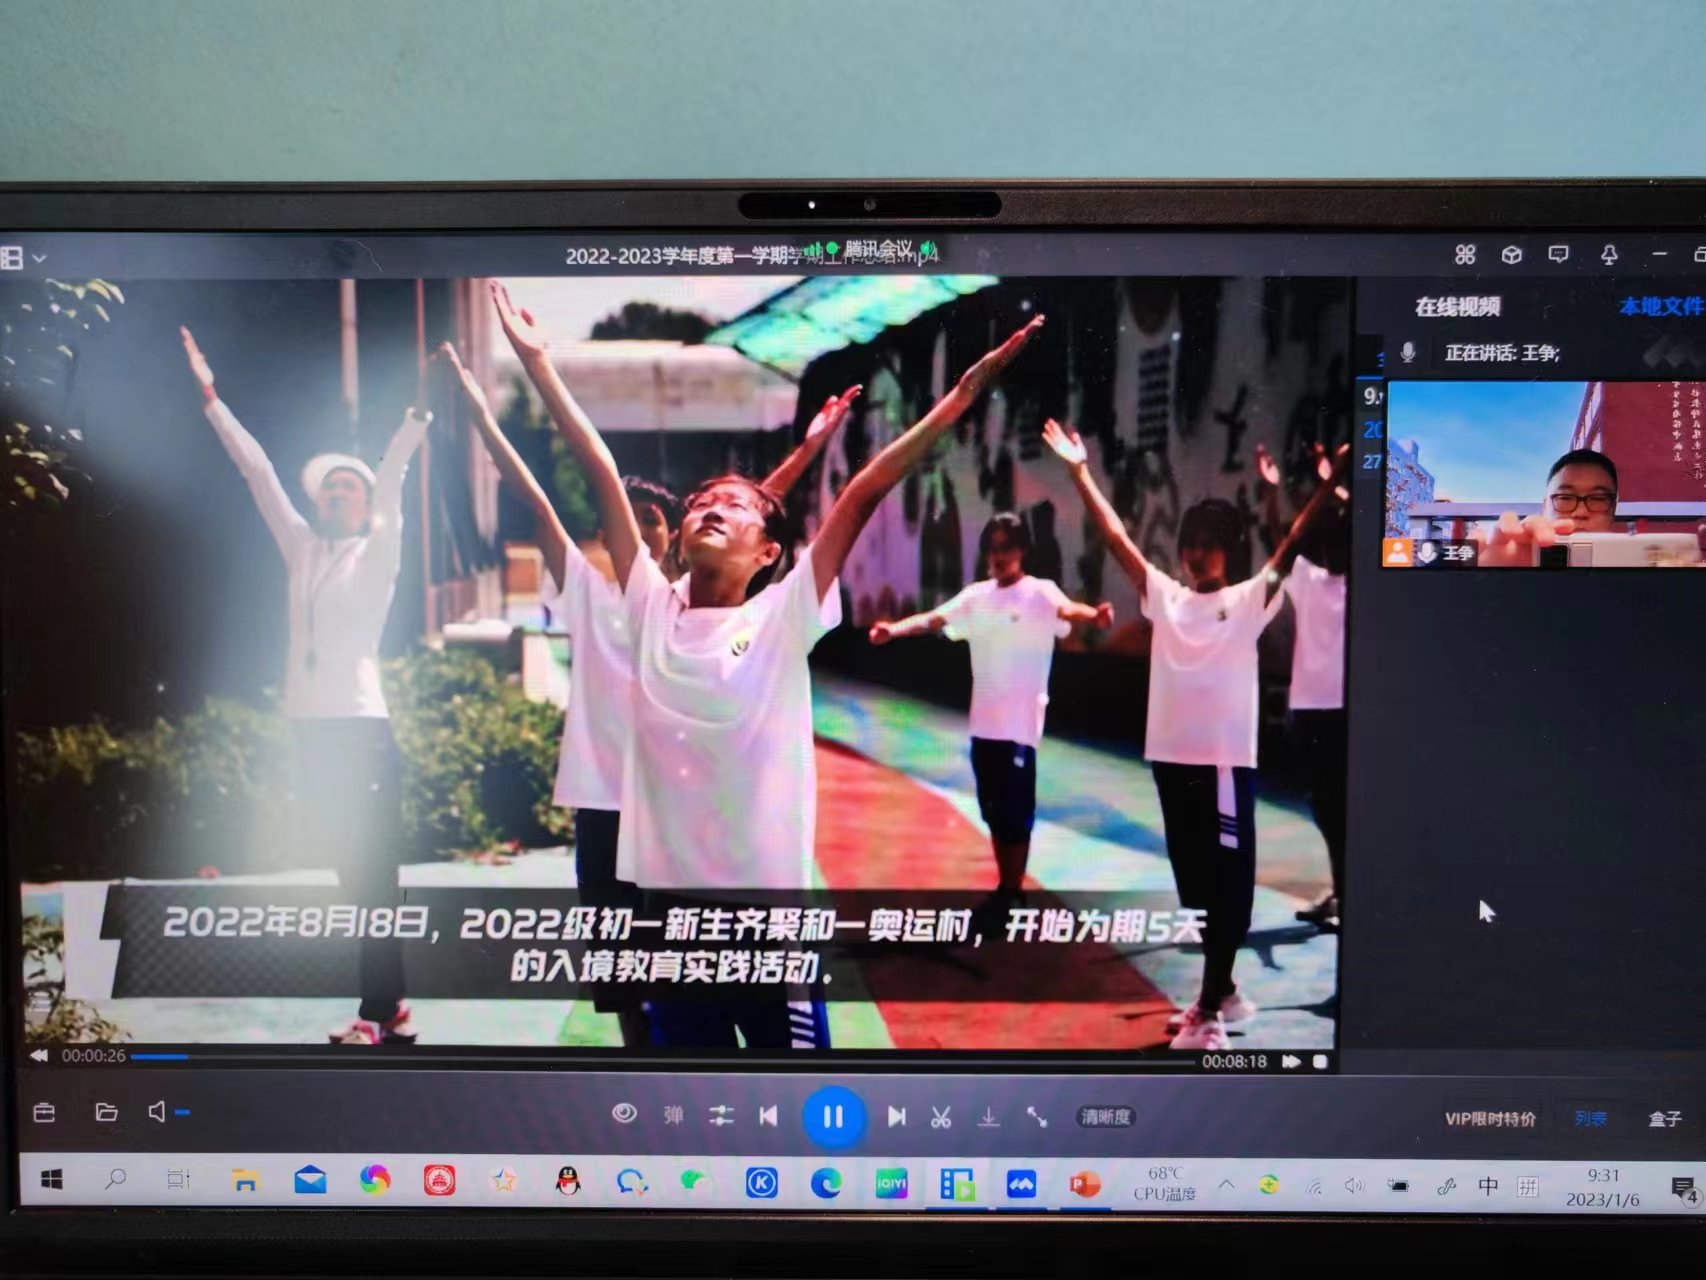Open the 盒子 button
1706x1280 pixels.
click(1664, 1119)
